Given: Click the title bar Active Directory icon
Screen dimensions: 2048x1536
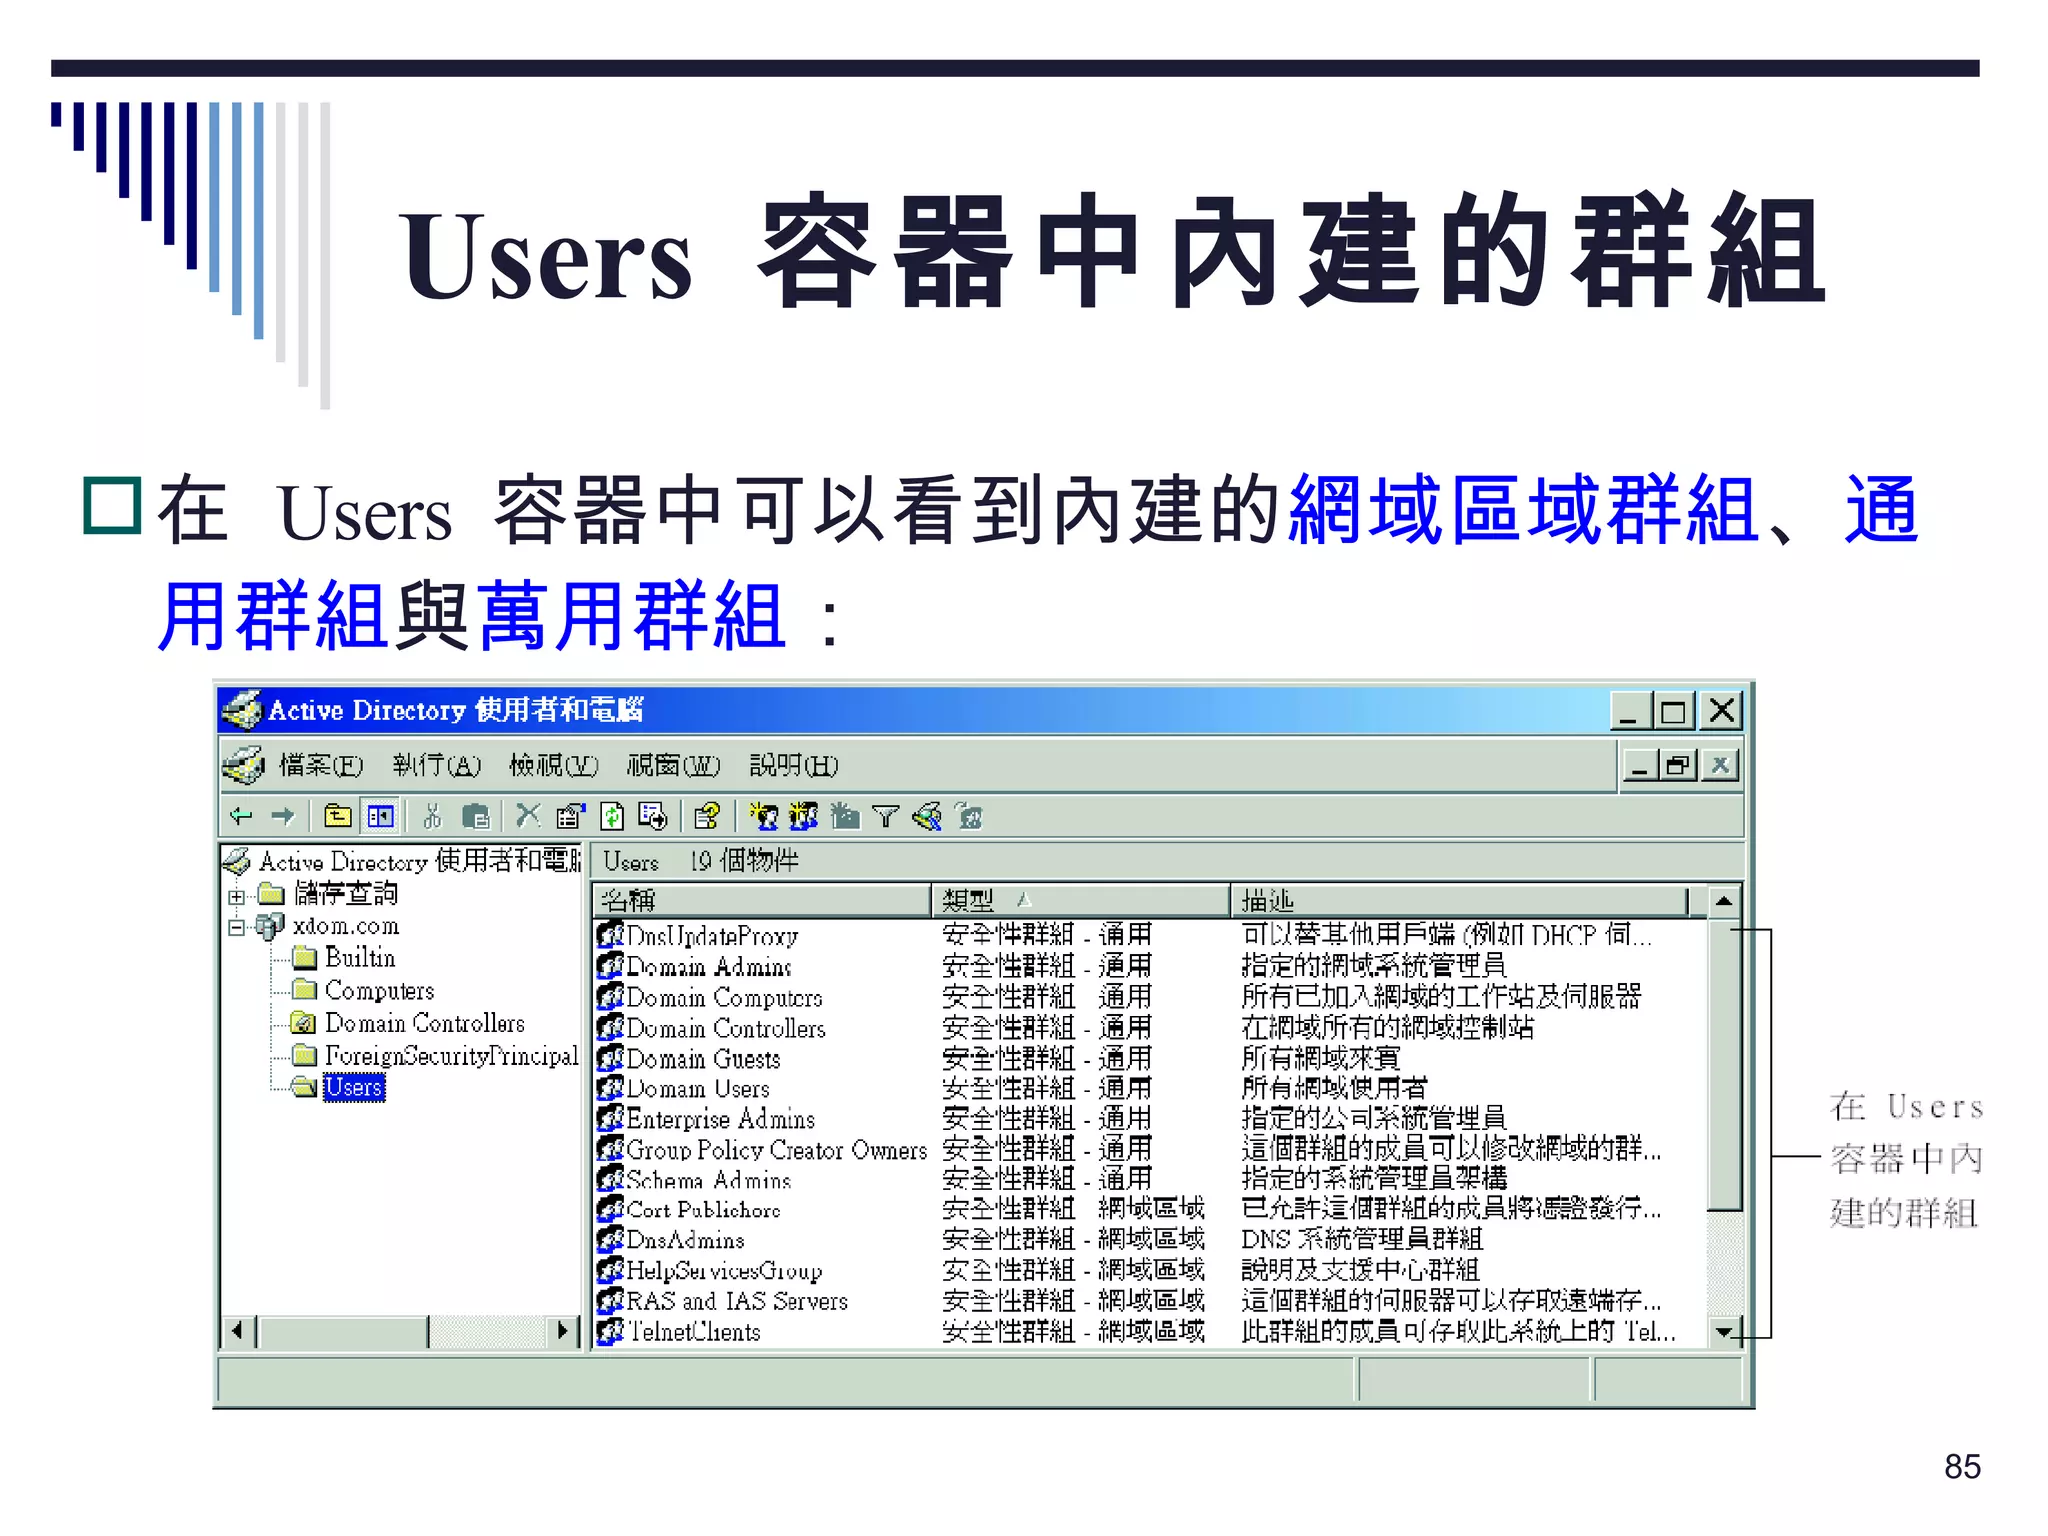Looking at the screenshot, I should point(241,710).
